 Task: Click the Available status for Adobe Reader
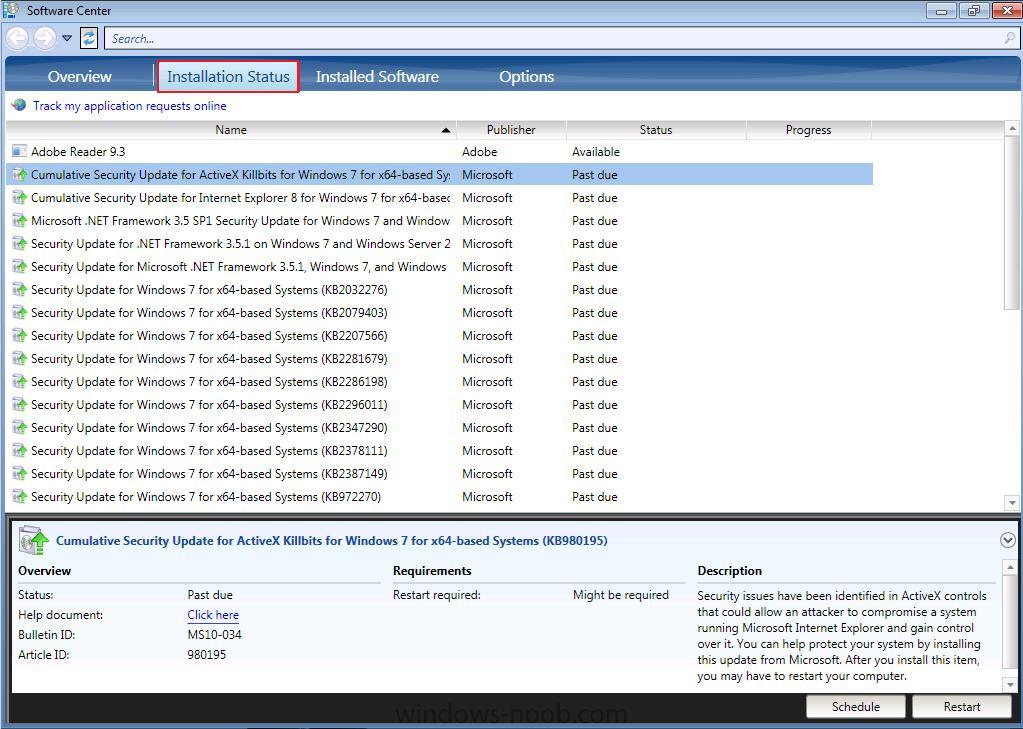pos(596,151)
